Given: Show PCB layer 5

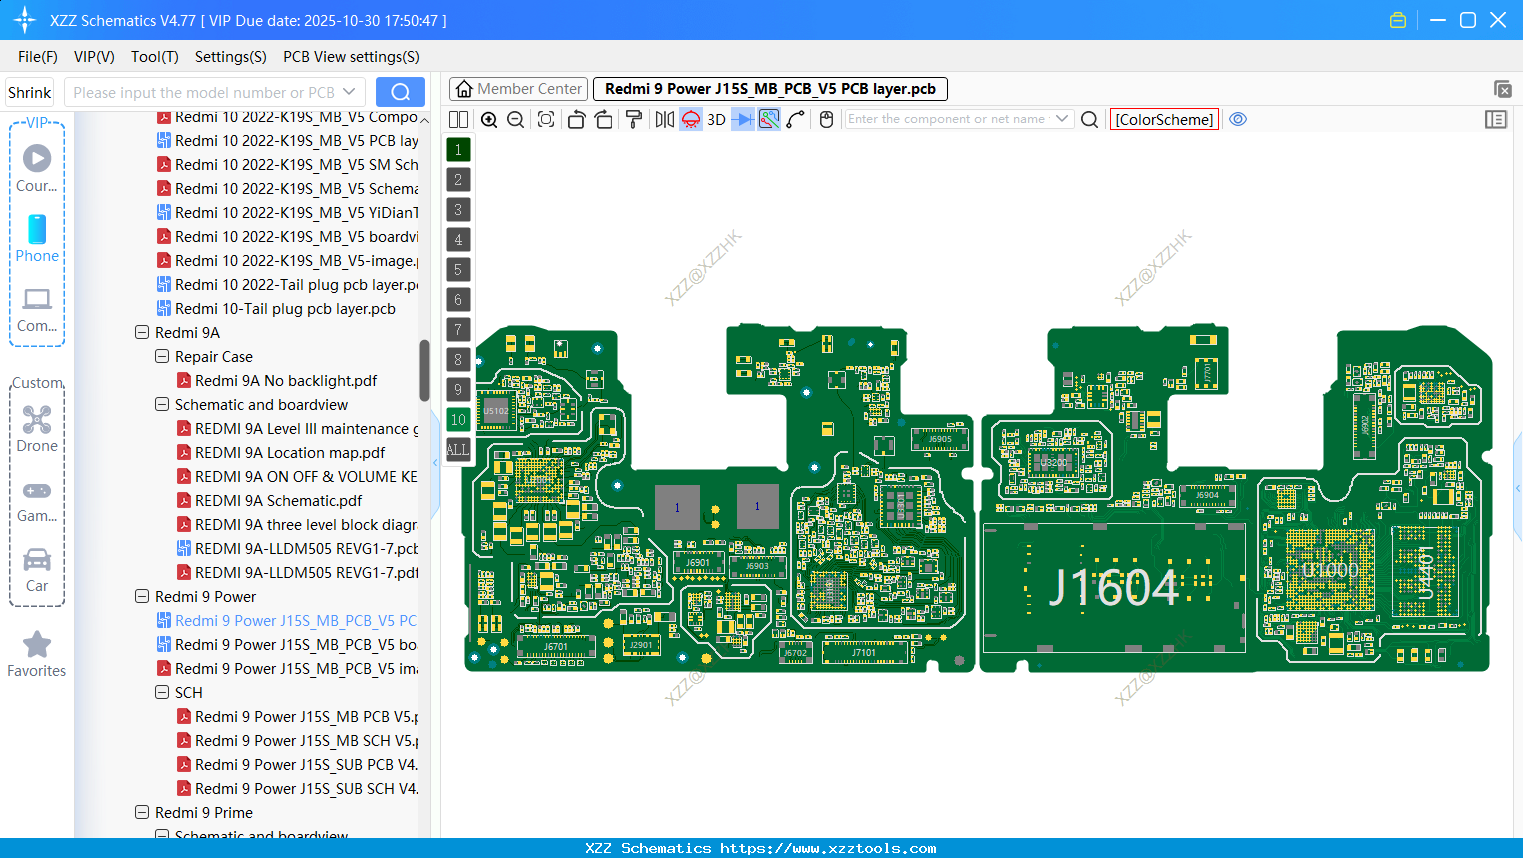Looking at the screenshot, I should coord(458,270).
